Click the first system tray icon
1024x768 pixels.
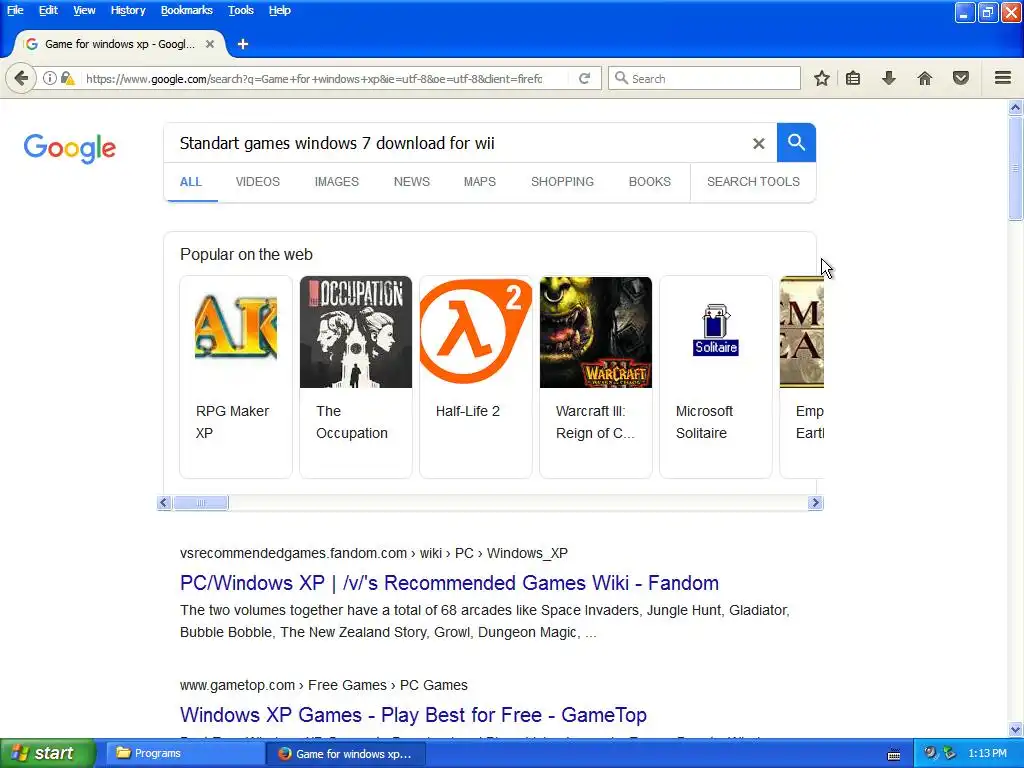931,753
